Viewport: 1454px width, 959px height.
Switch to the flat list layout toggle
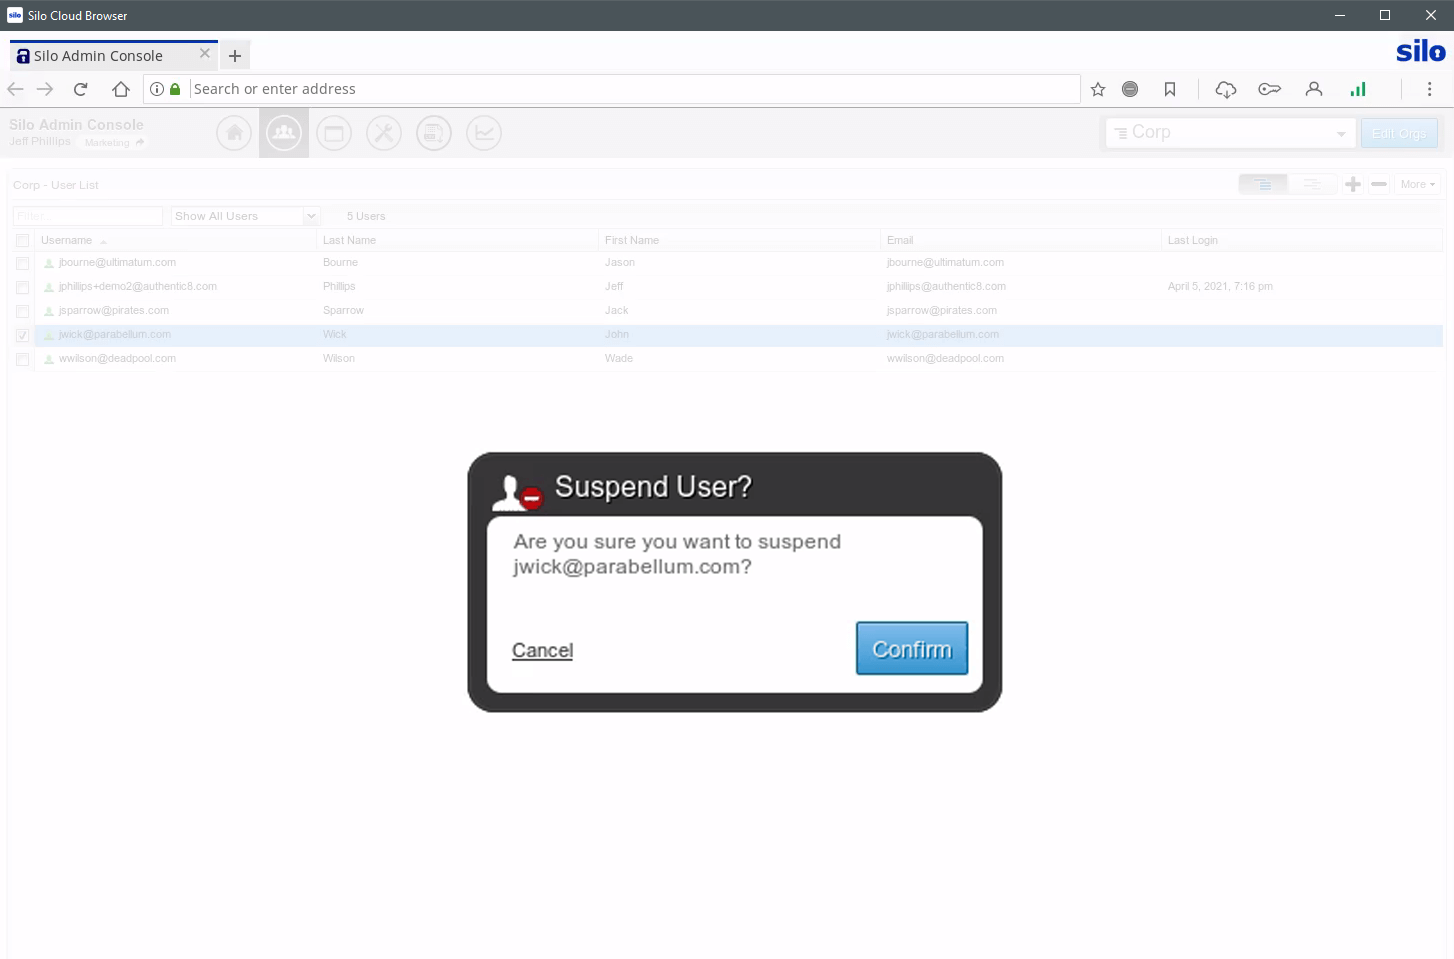click(1312, 184)
